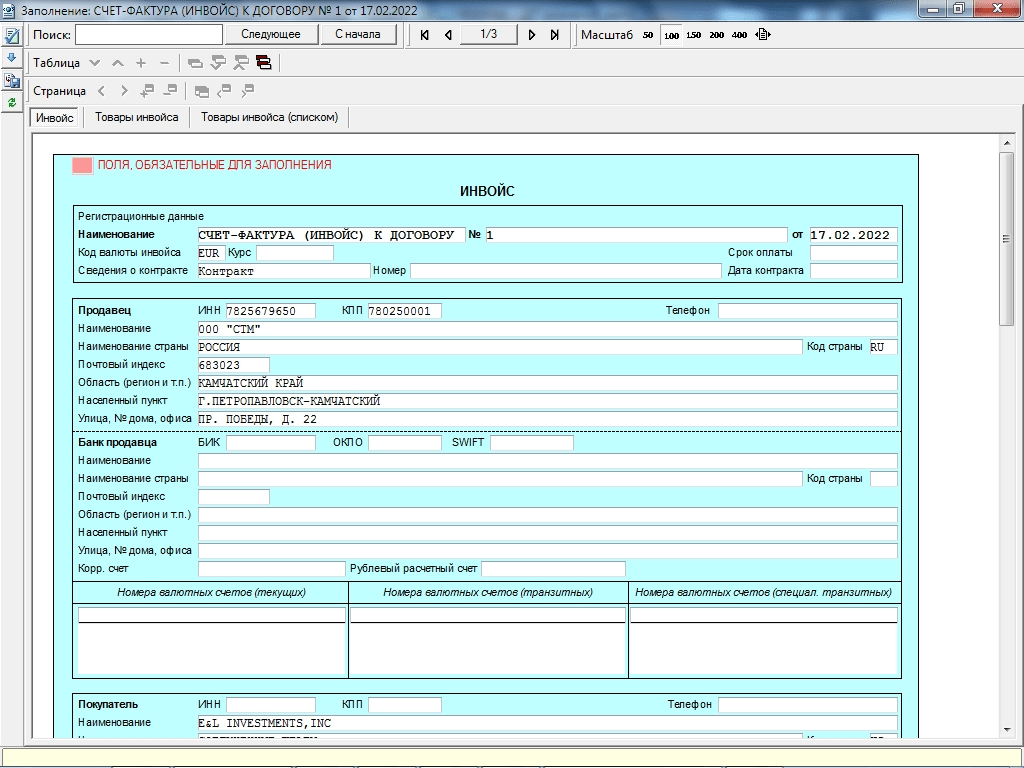Click remove-page icon with minus
1024x768 pixels.
click(170, 90)
